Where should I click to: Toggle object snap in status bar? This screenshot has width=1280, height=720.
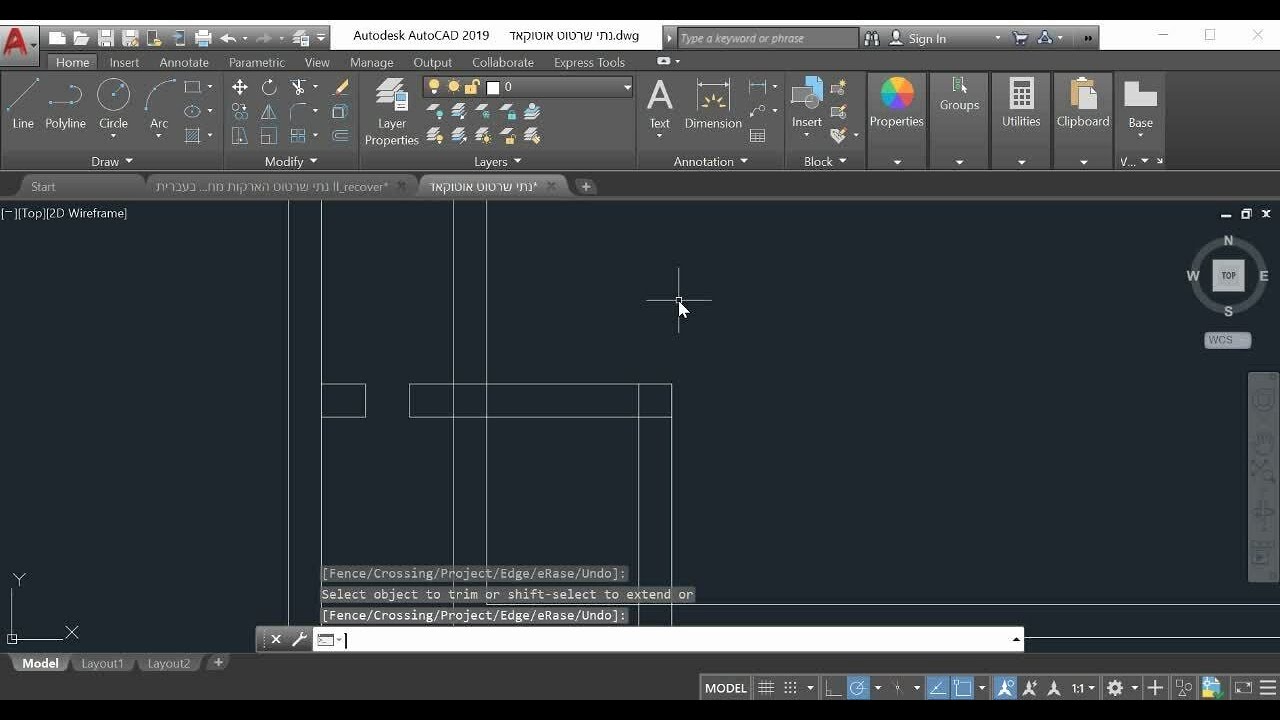point(962,688)
